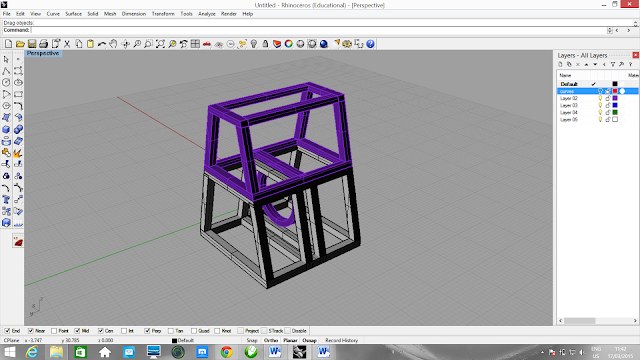This screenshot has height=360, width=640.
Task: Enable the Point osnap checkbox
Action: pos(54,331)
